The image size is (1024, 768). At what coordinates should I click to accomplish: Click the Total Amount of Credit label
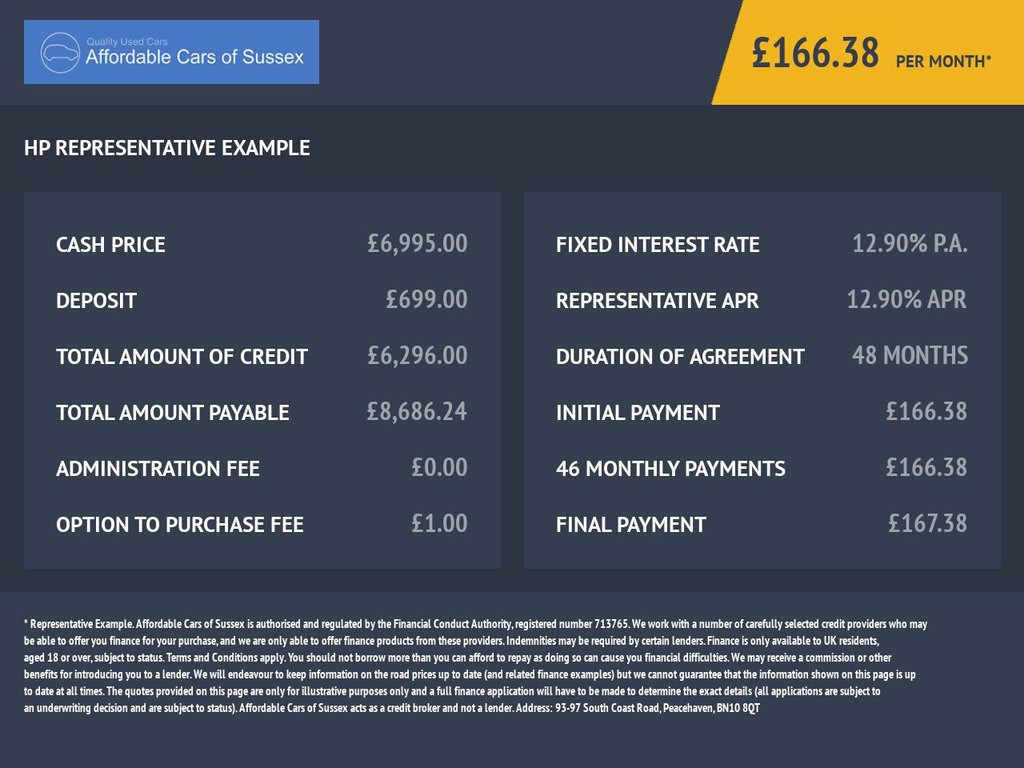[182, 356]
